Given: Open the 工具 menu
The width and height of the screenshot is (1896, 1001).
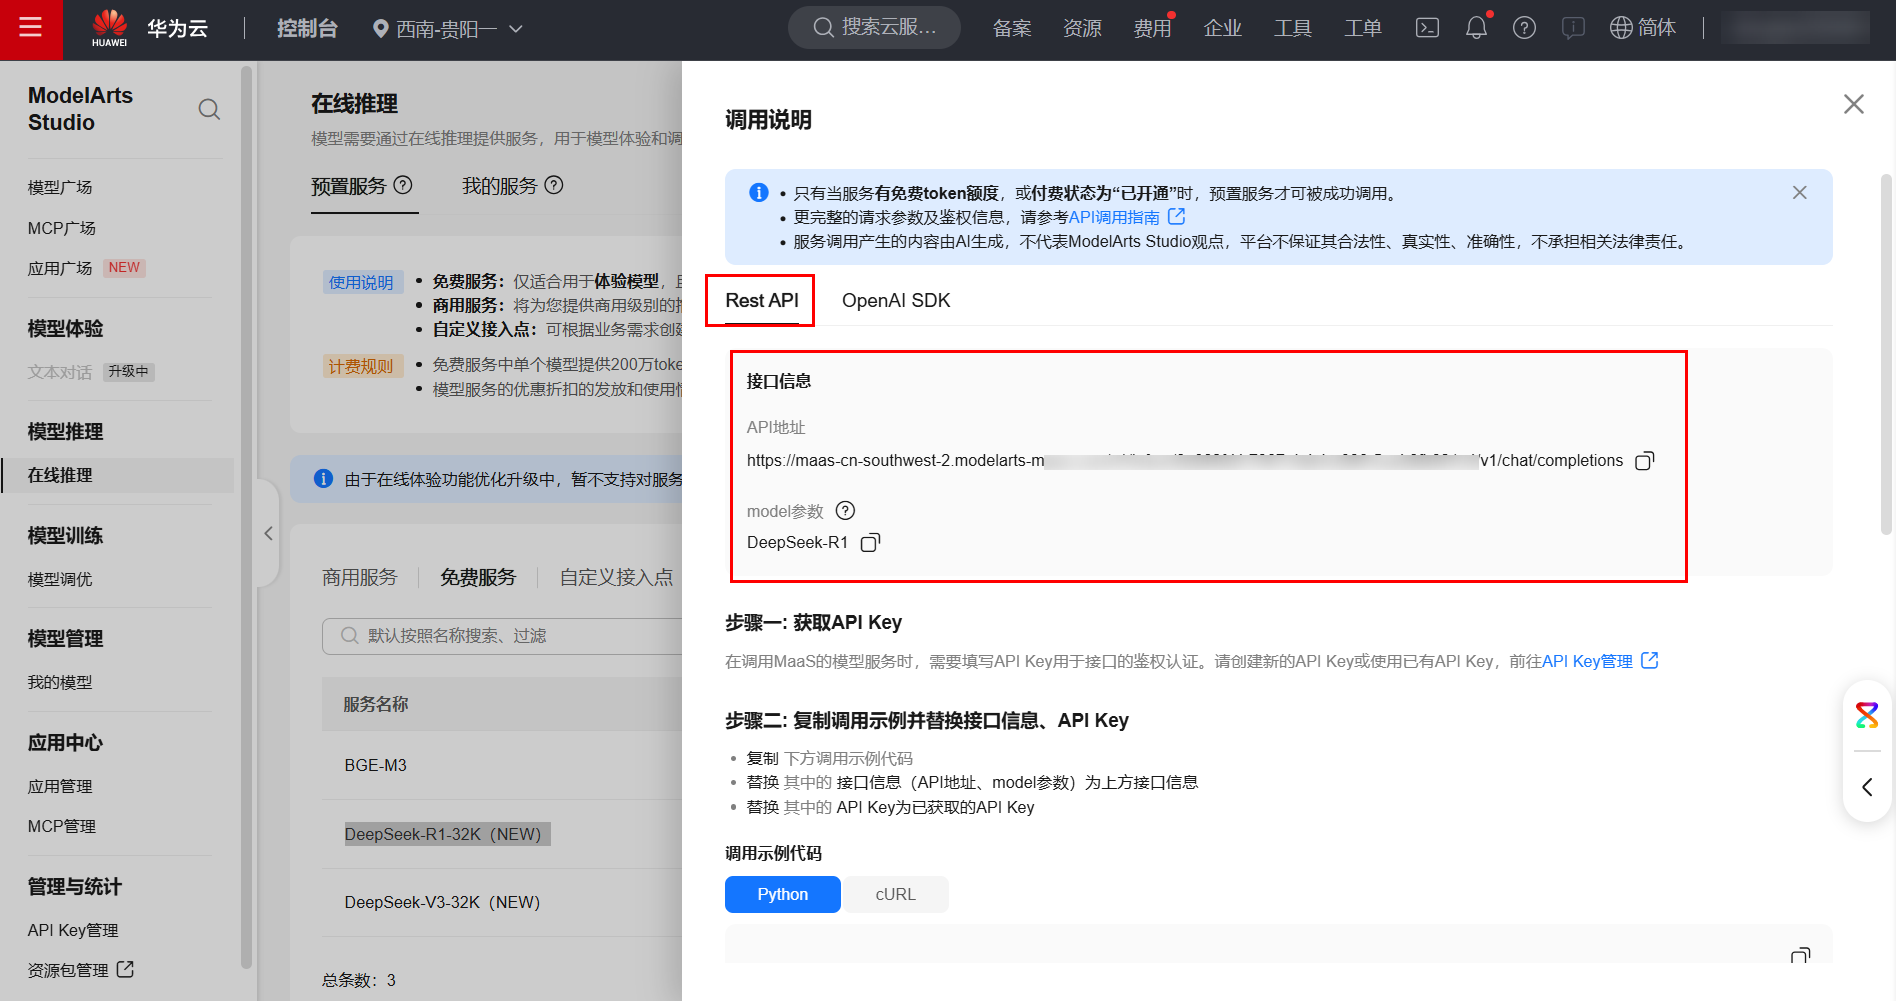Looking at the screenshot, I should point(1292,28).
